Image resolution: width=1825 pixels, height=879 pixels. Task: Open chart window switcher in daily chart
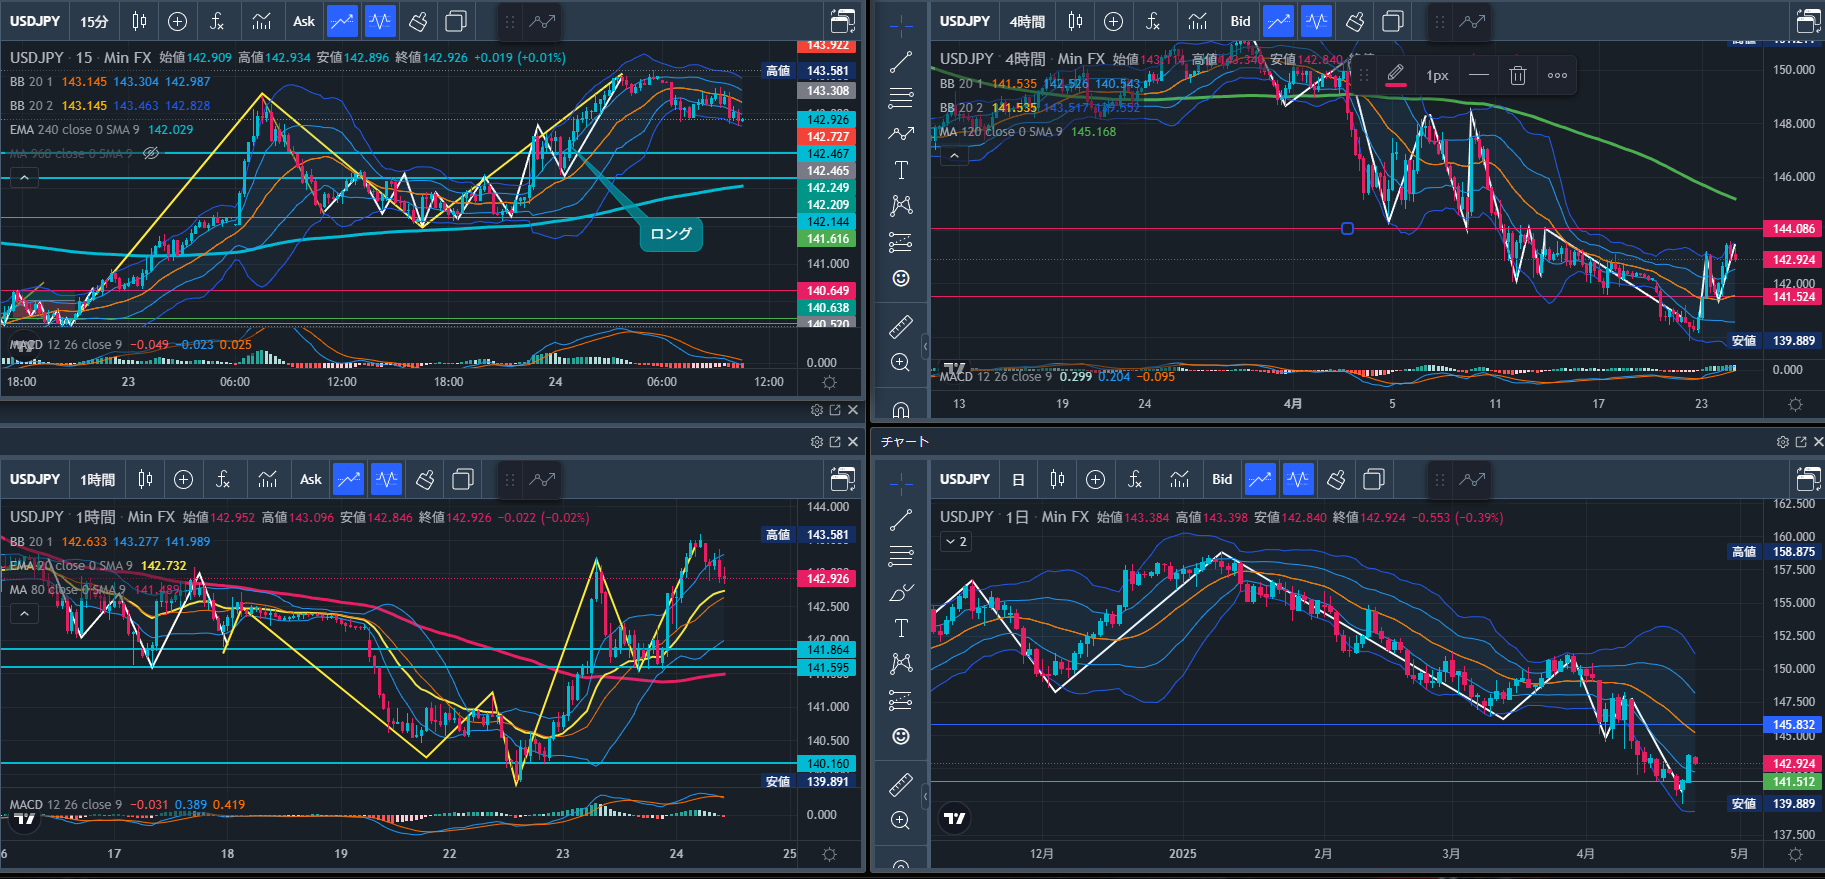pyautogui.click(x=1809, y=479)
